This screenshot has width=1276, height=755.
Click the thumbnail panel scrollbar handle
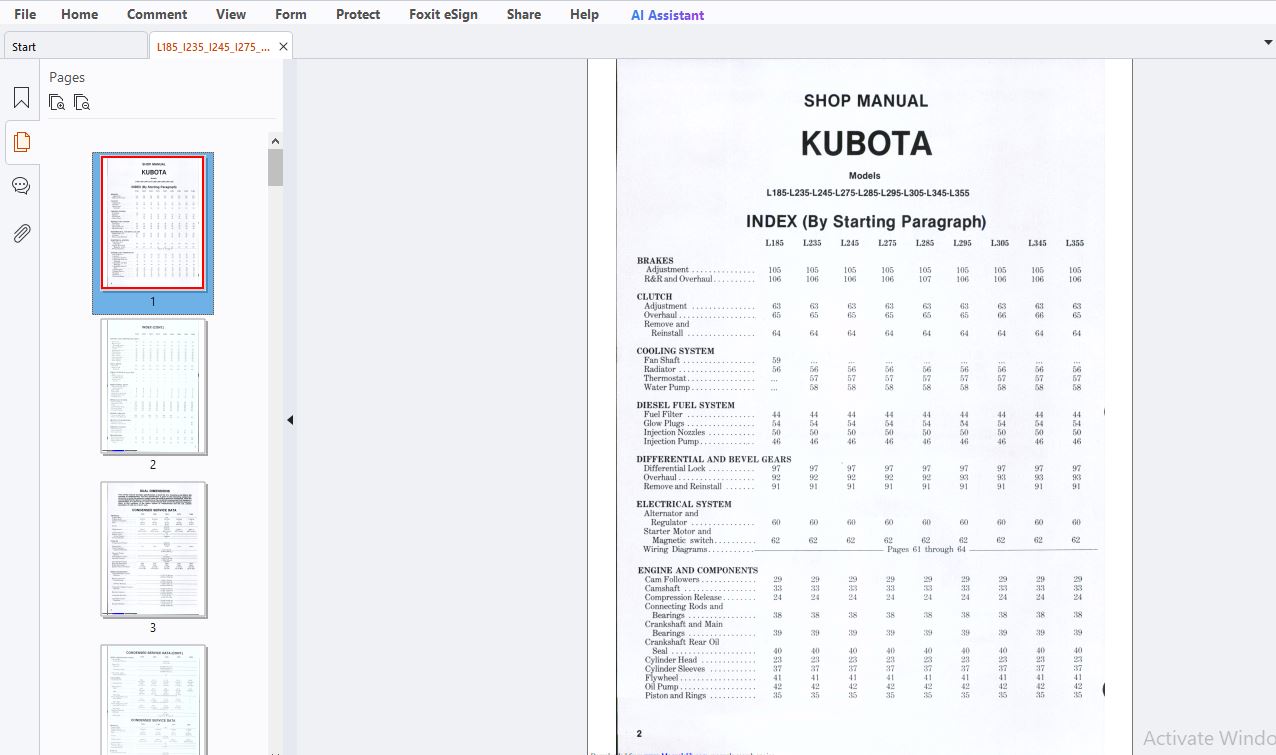click(275, 167)
